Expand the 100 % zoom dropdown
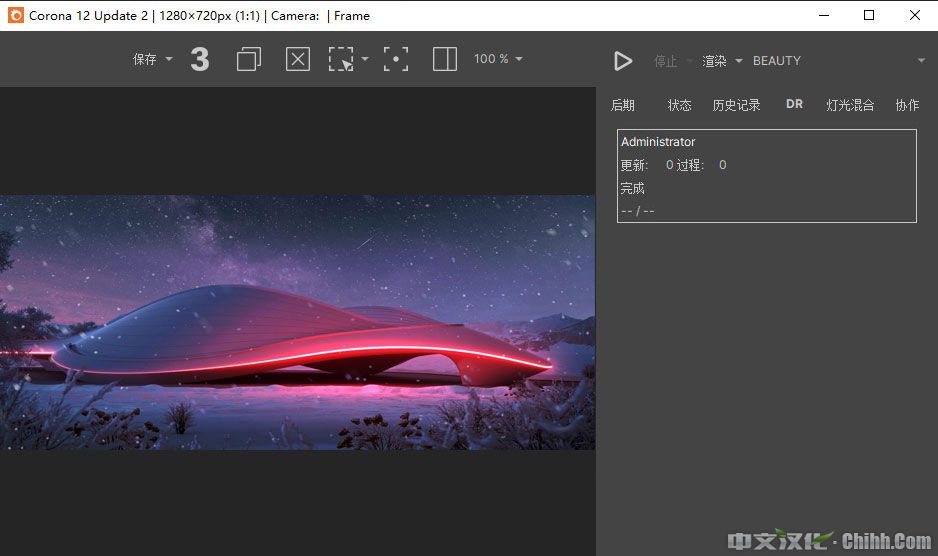The height and width of the screenshot is (556, 938). coord(498,60)
